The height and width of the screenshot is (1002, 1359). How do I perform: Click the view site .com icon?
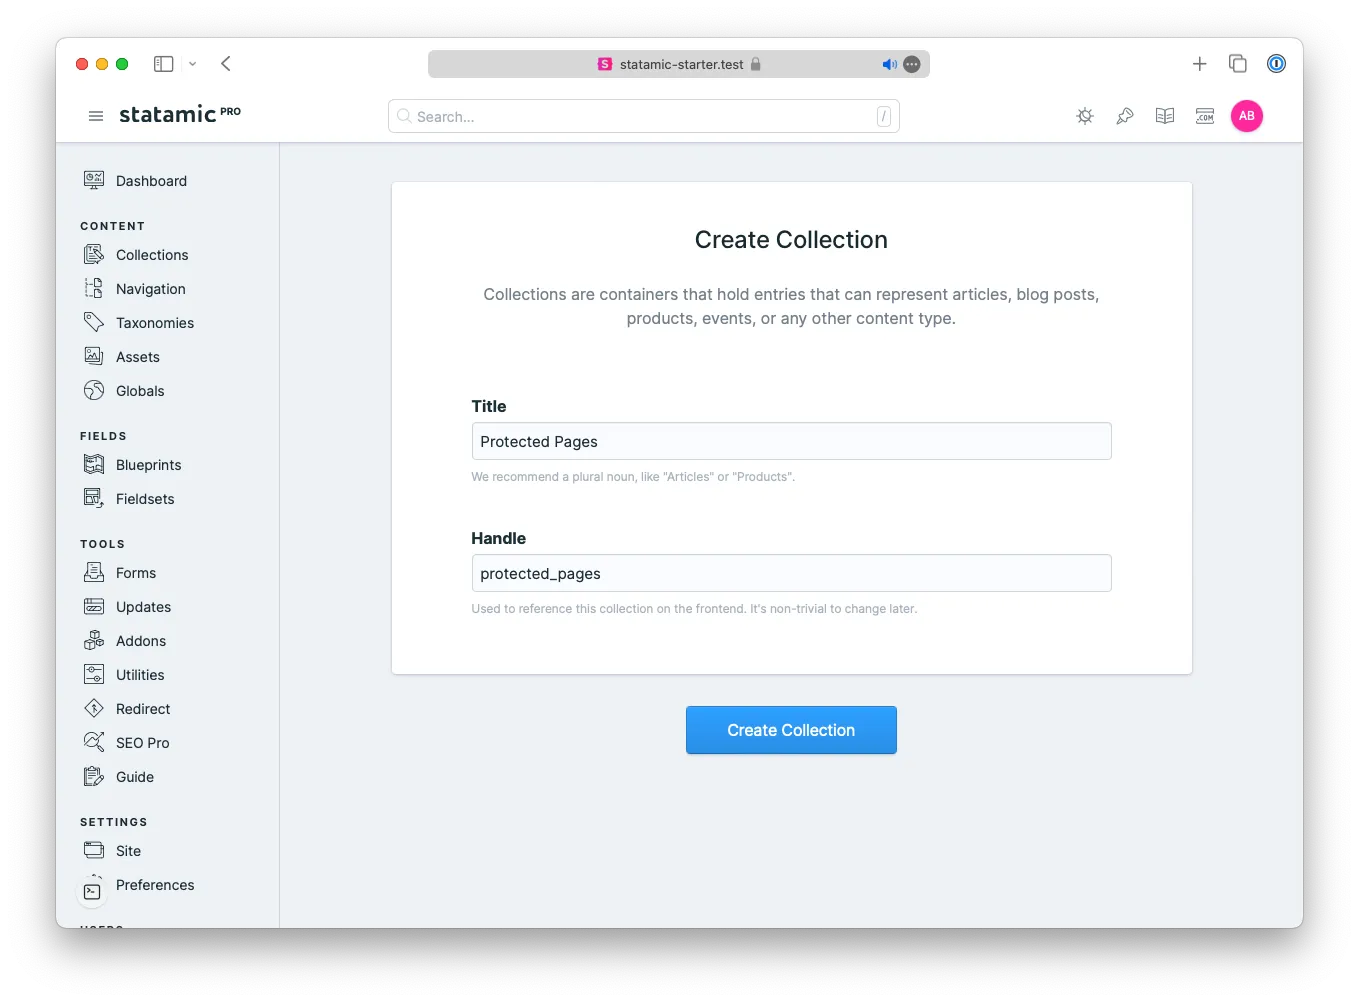click(1205, 116)
